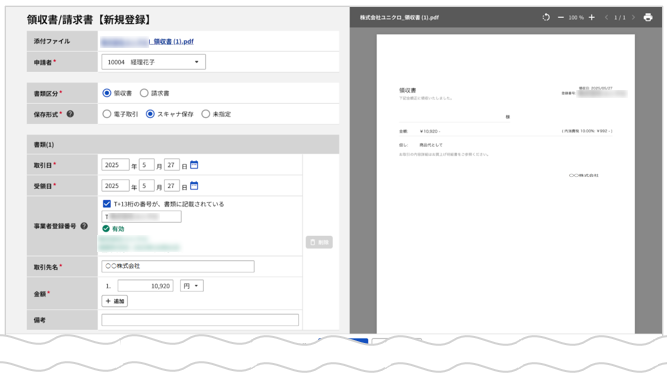Open calendar picker for 受領日
This screenshot has height=375, width=667.
point(194,186)
